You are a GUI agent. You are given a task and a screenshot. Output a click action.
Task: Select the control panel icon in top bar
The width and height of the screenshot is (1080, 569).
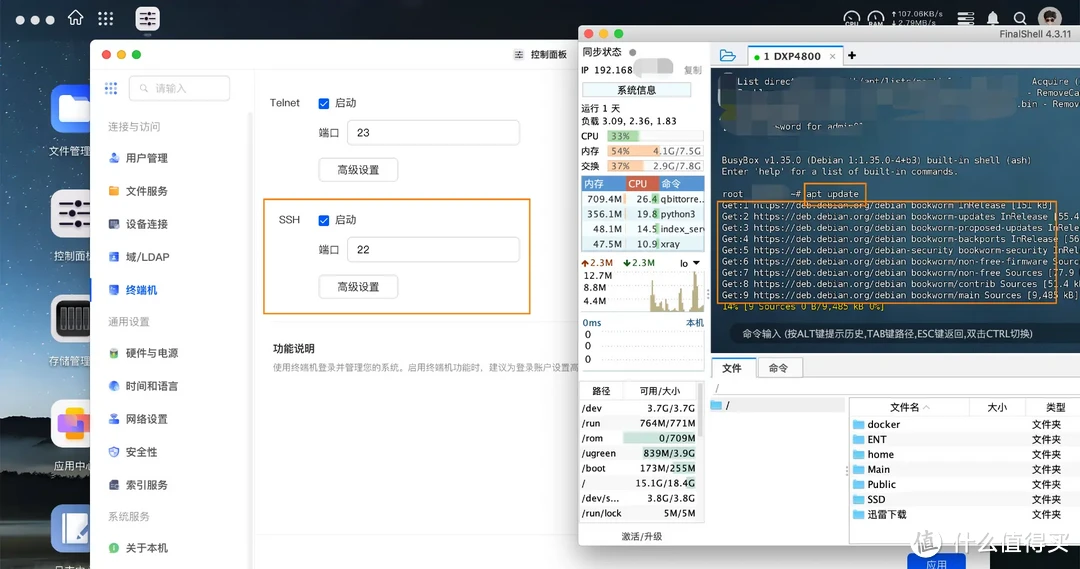[147, 19]
